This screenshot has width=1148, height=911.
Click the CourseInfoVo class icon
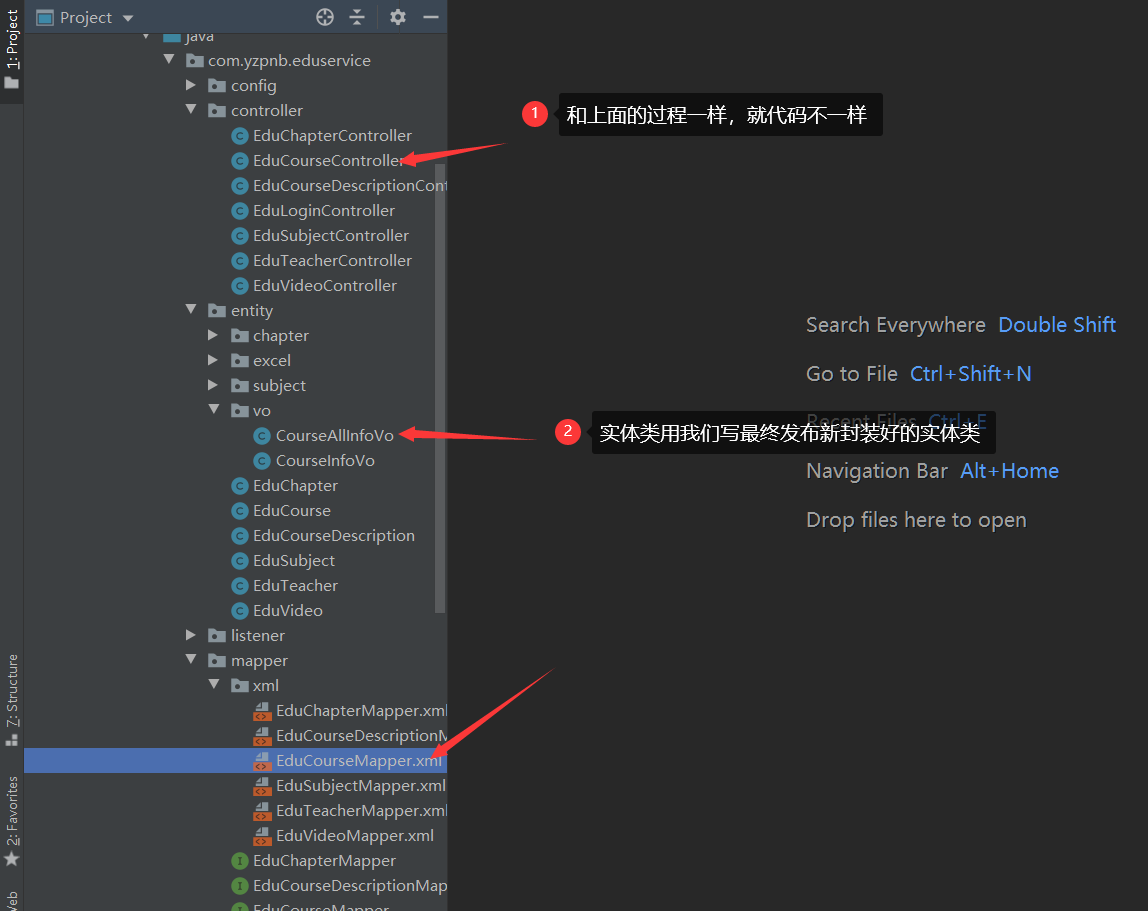tap(262, 461)
